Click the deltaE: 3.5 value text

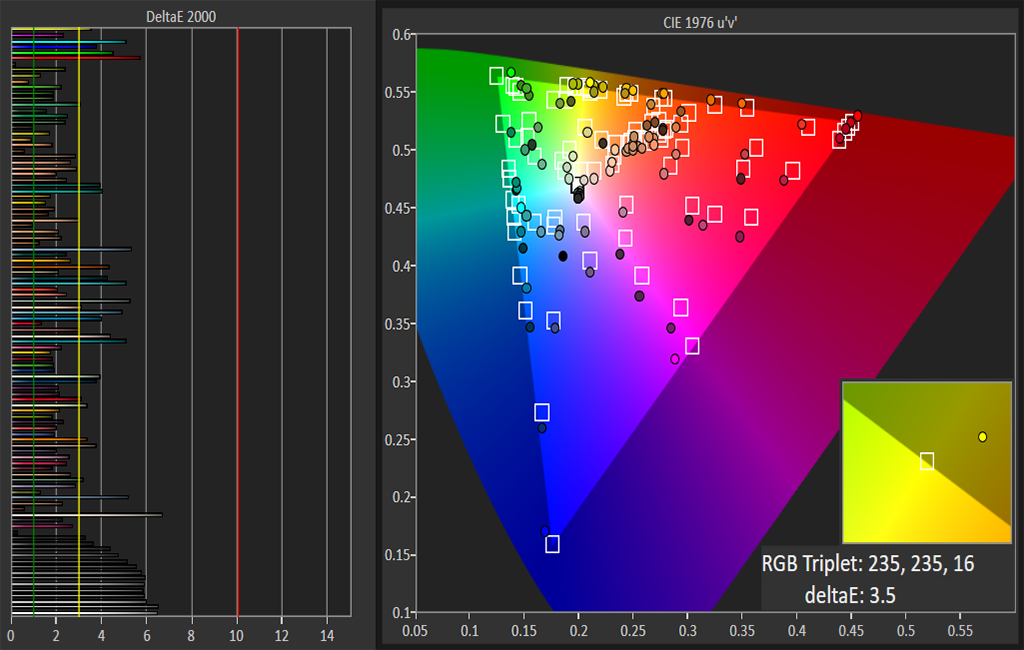(x=850, y=595)
